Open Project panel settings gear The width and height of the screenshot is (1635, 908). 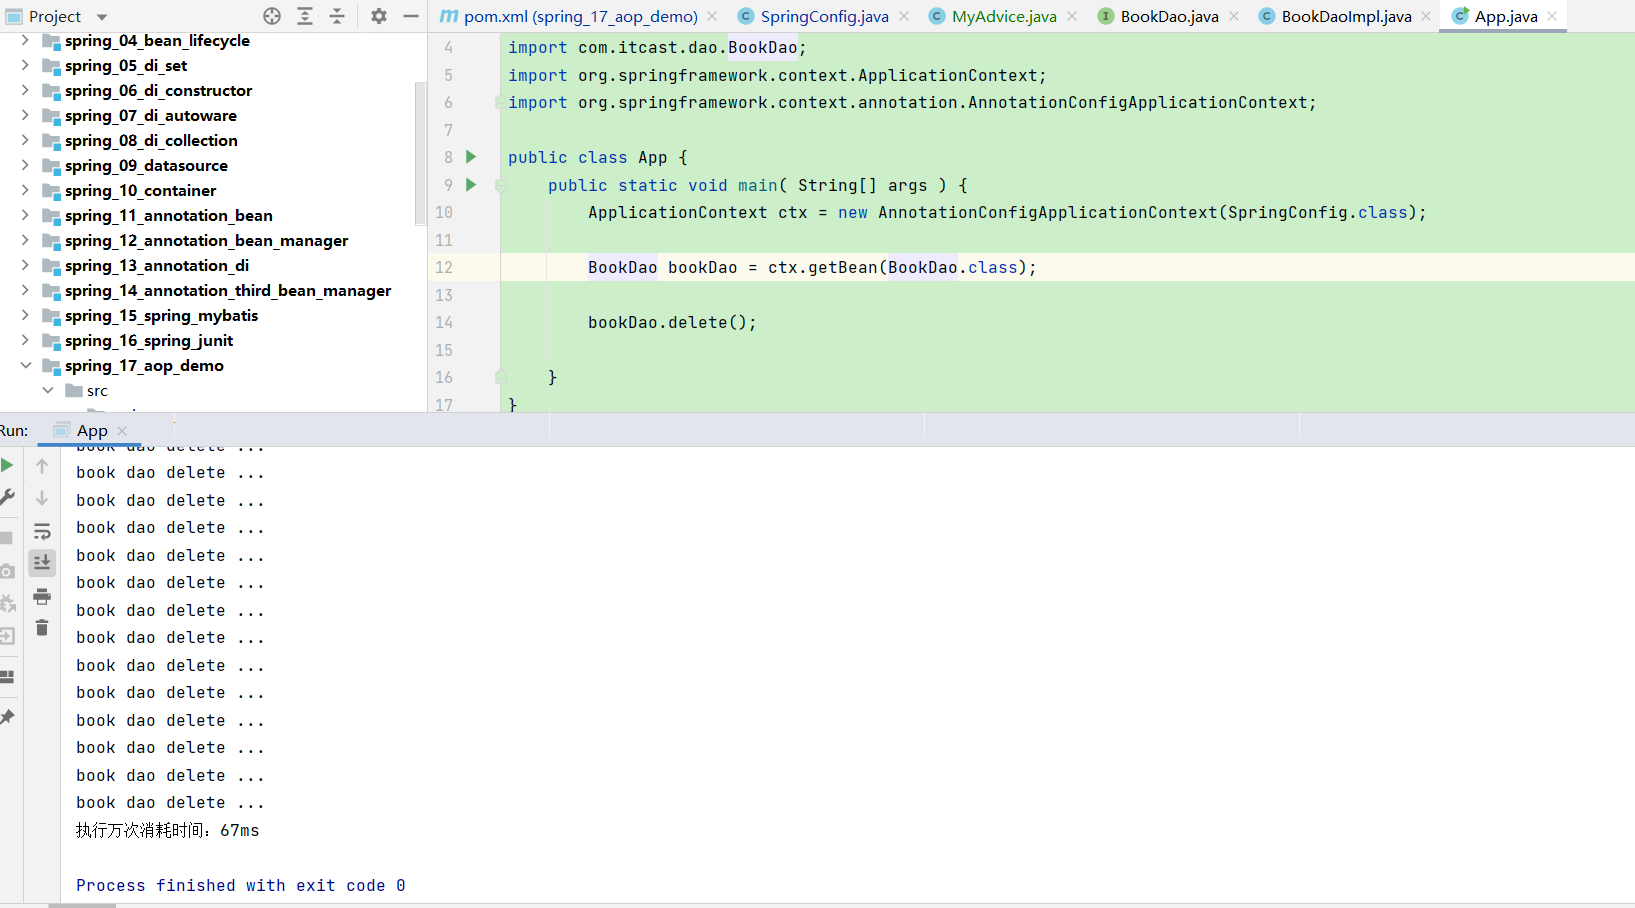click(x=378, y=16)
